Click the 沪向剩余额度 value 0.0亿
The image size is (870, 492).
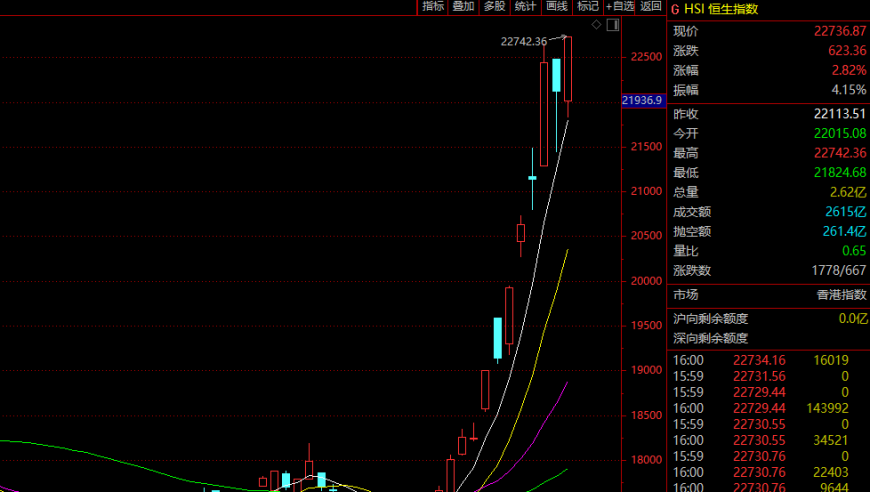[853, 319]
